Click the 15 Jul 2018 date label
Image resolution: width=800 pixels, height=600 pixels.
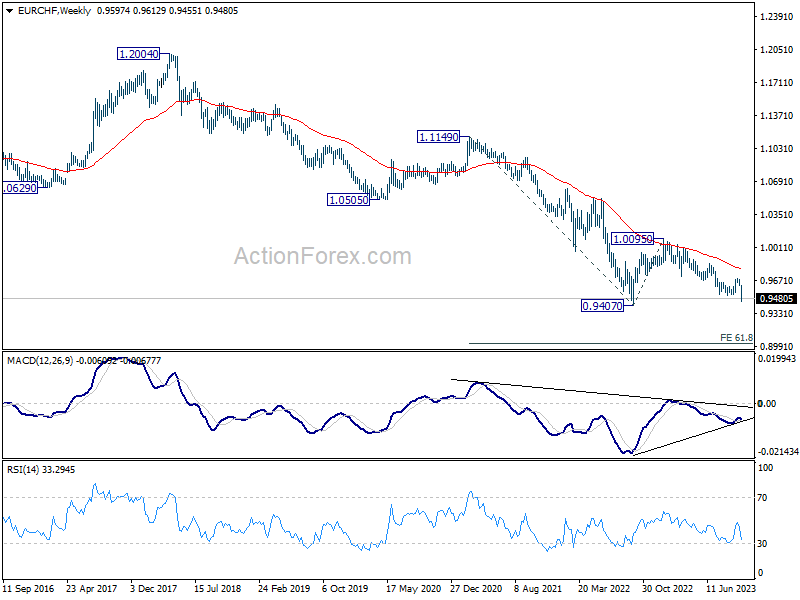point(217,589)
